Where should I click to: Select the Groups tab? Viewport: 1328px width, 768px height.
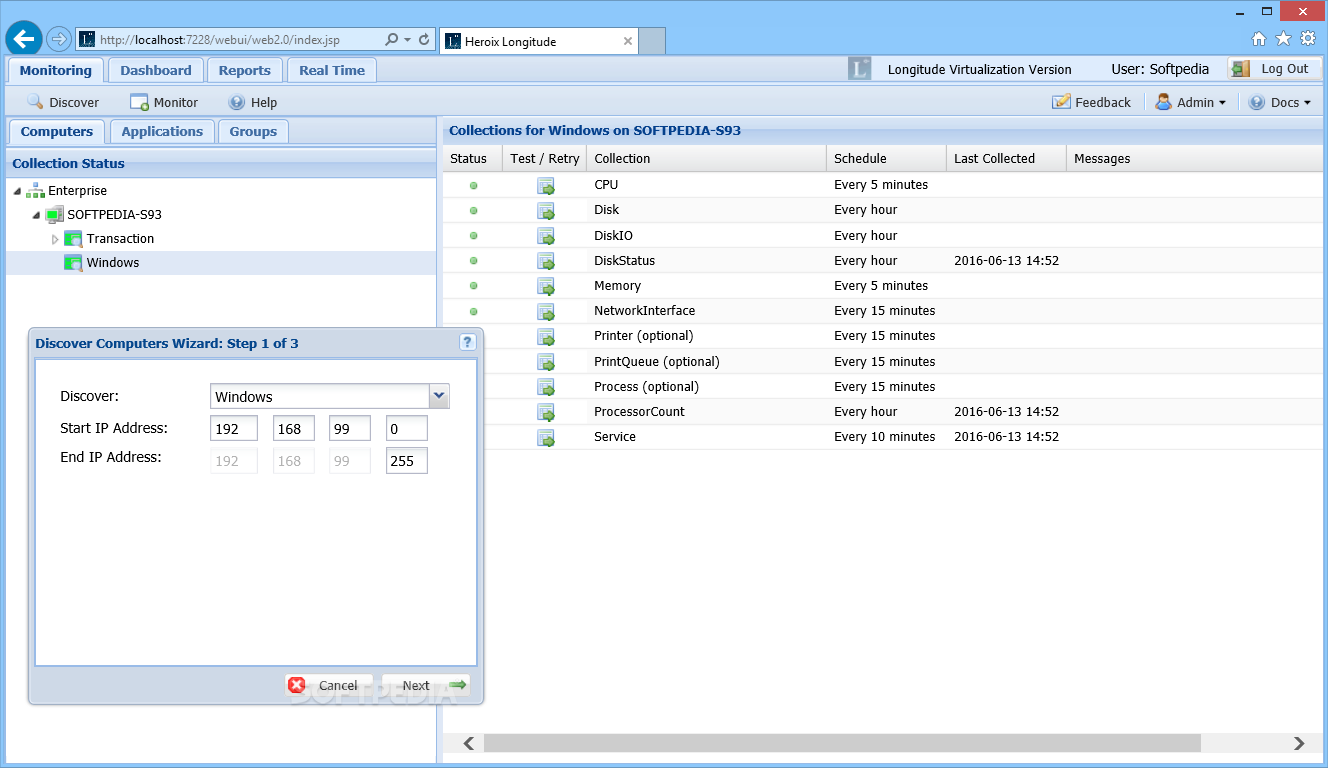[253, 131]
